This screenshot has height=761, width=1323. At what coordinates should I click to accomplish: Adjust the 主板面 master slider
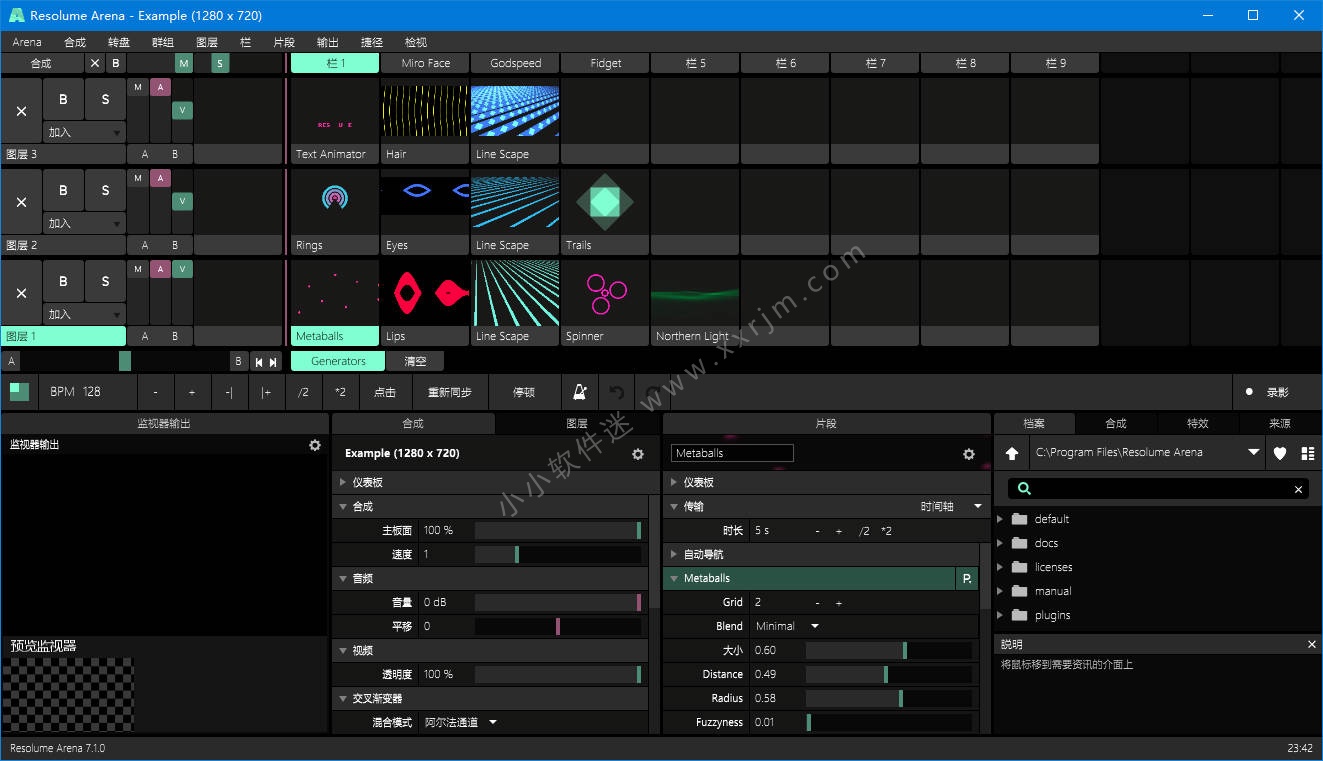coord(558,530)
